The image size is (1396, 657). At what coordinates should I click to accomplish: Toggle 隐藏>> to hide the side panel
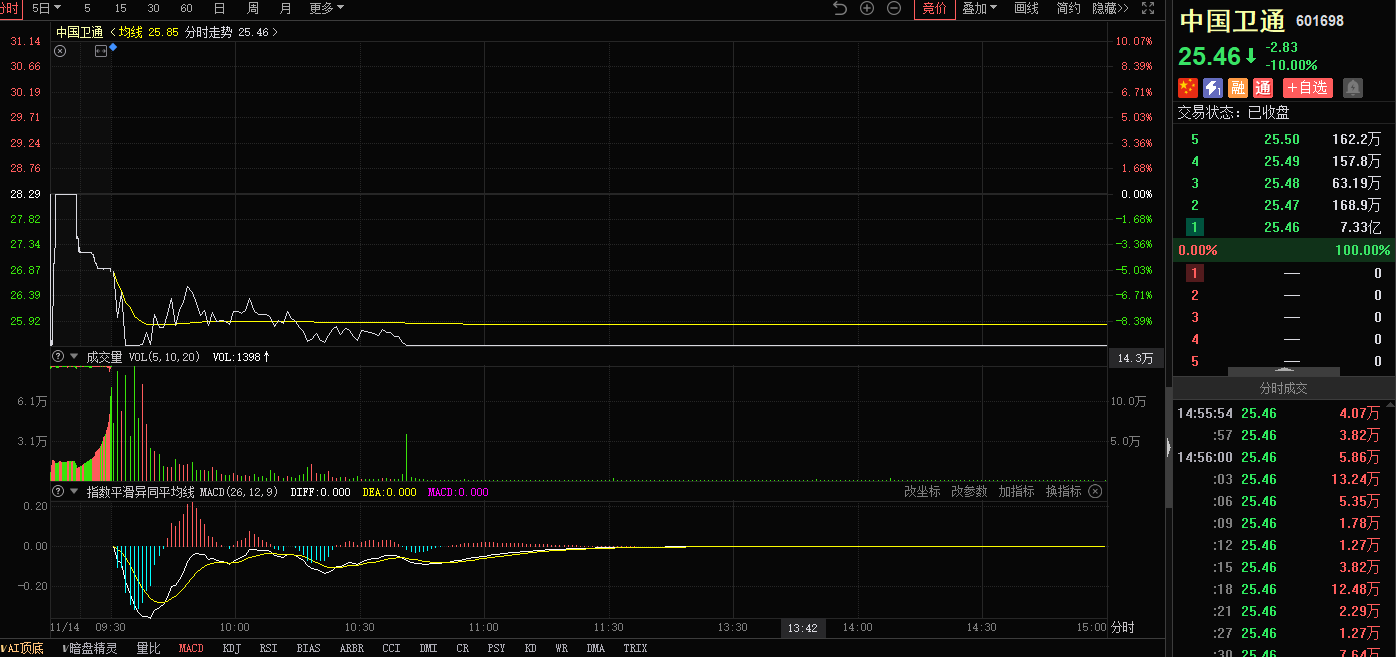pos(1110,8)
